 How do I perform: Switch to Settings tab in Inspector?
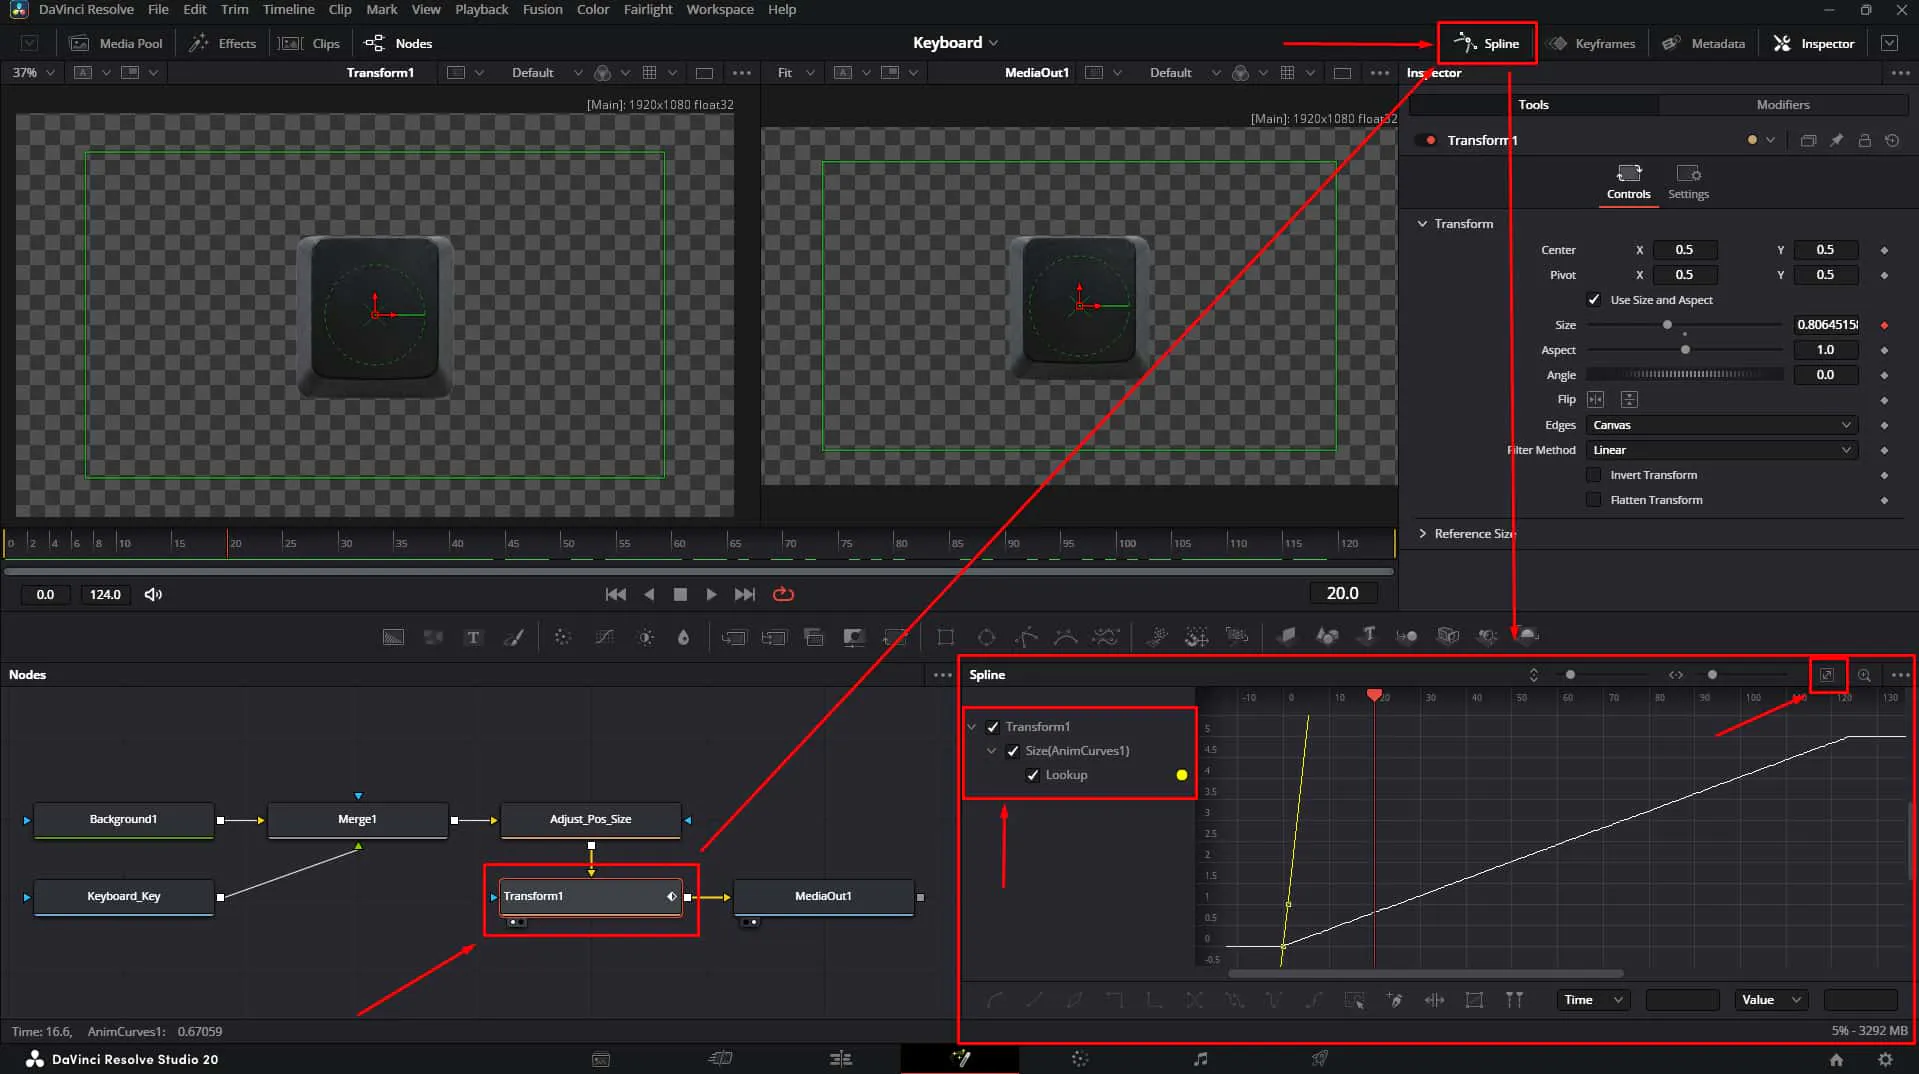tap(1688, 182)
